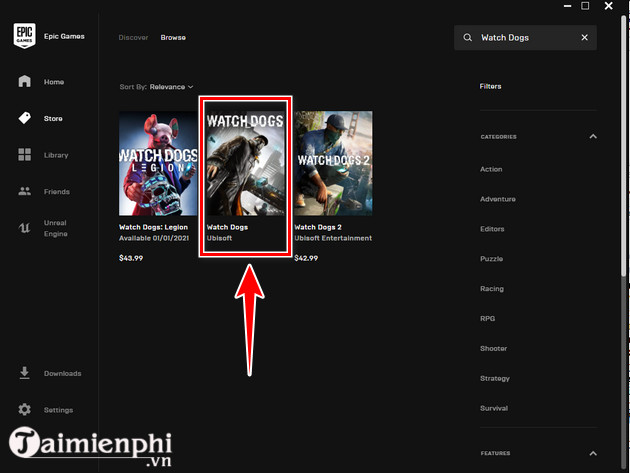630x473 pixels.
Task: Filter by Puzzle category
Action: [491, 258]
